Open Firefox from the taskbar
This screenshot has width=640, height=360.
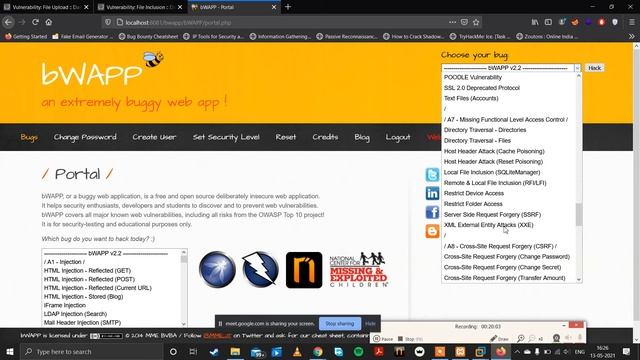pyautogui.click(x=501, y=351)
